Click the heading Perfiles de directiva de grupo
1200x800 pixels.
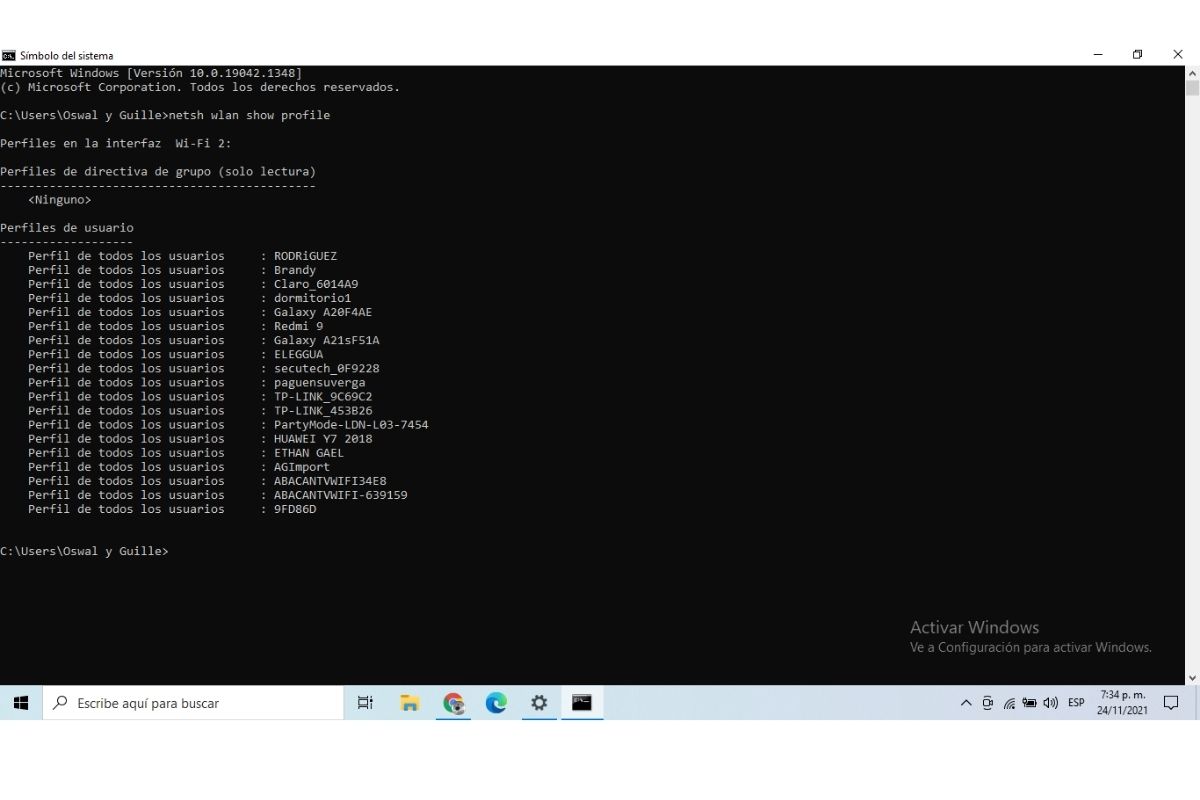158,172
